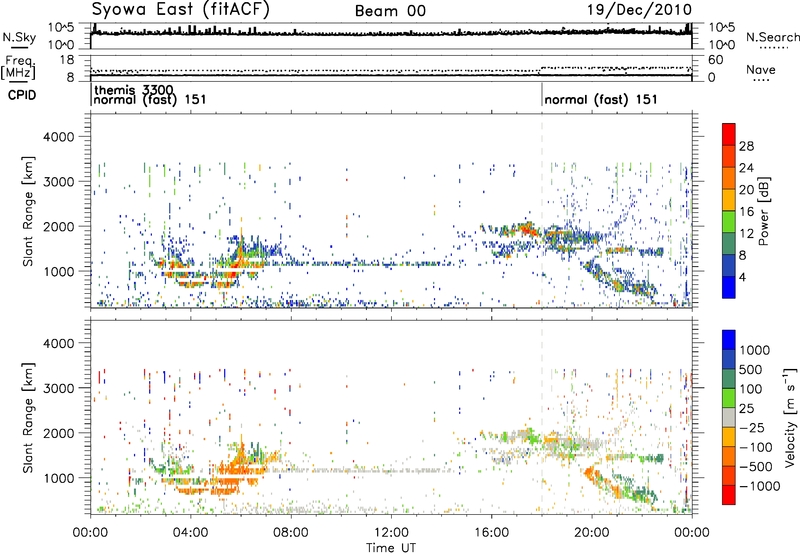The width and height of the screenshot is (800, 554).
Task: Click the 'Velocity [m s⁻¹]' colorbar label
Action: [790, 417]
